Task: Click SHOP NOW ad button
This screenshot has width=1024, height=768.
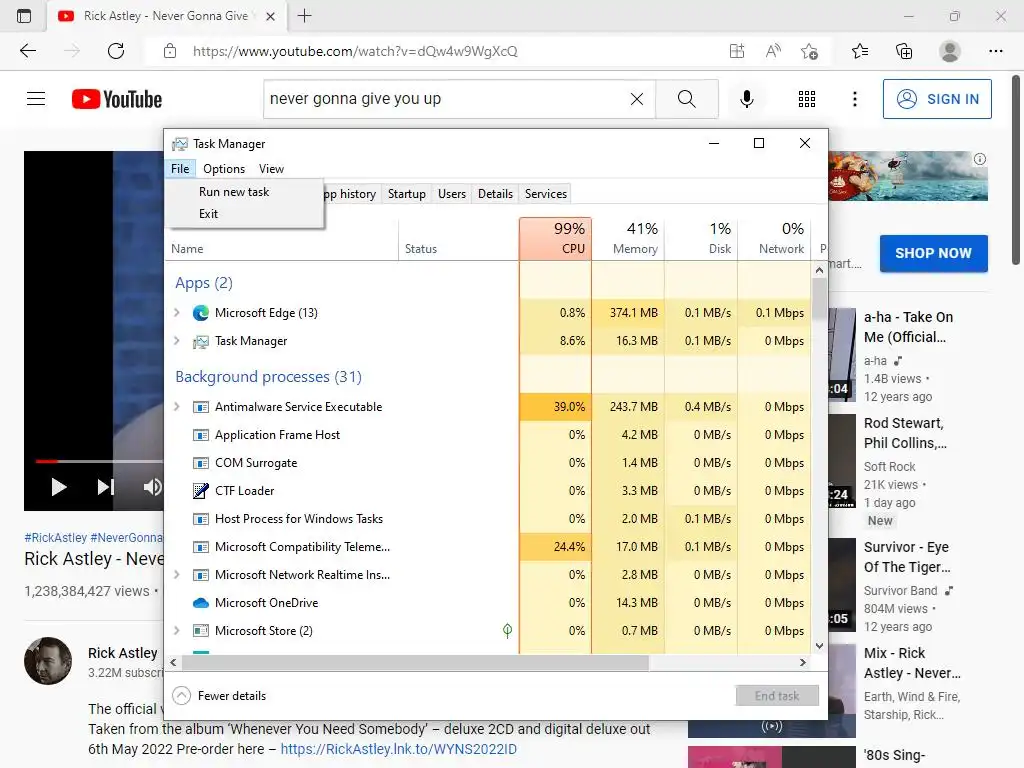Action: coord(933,253)
